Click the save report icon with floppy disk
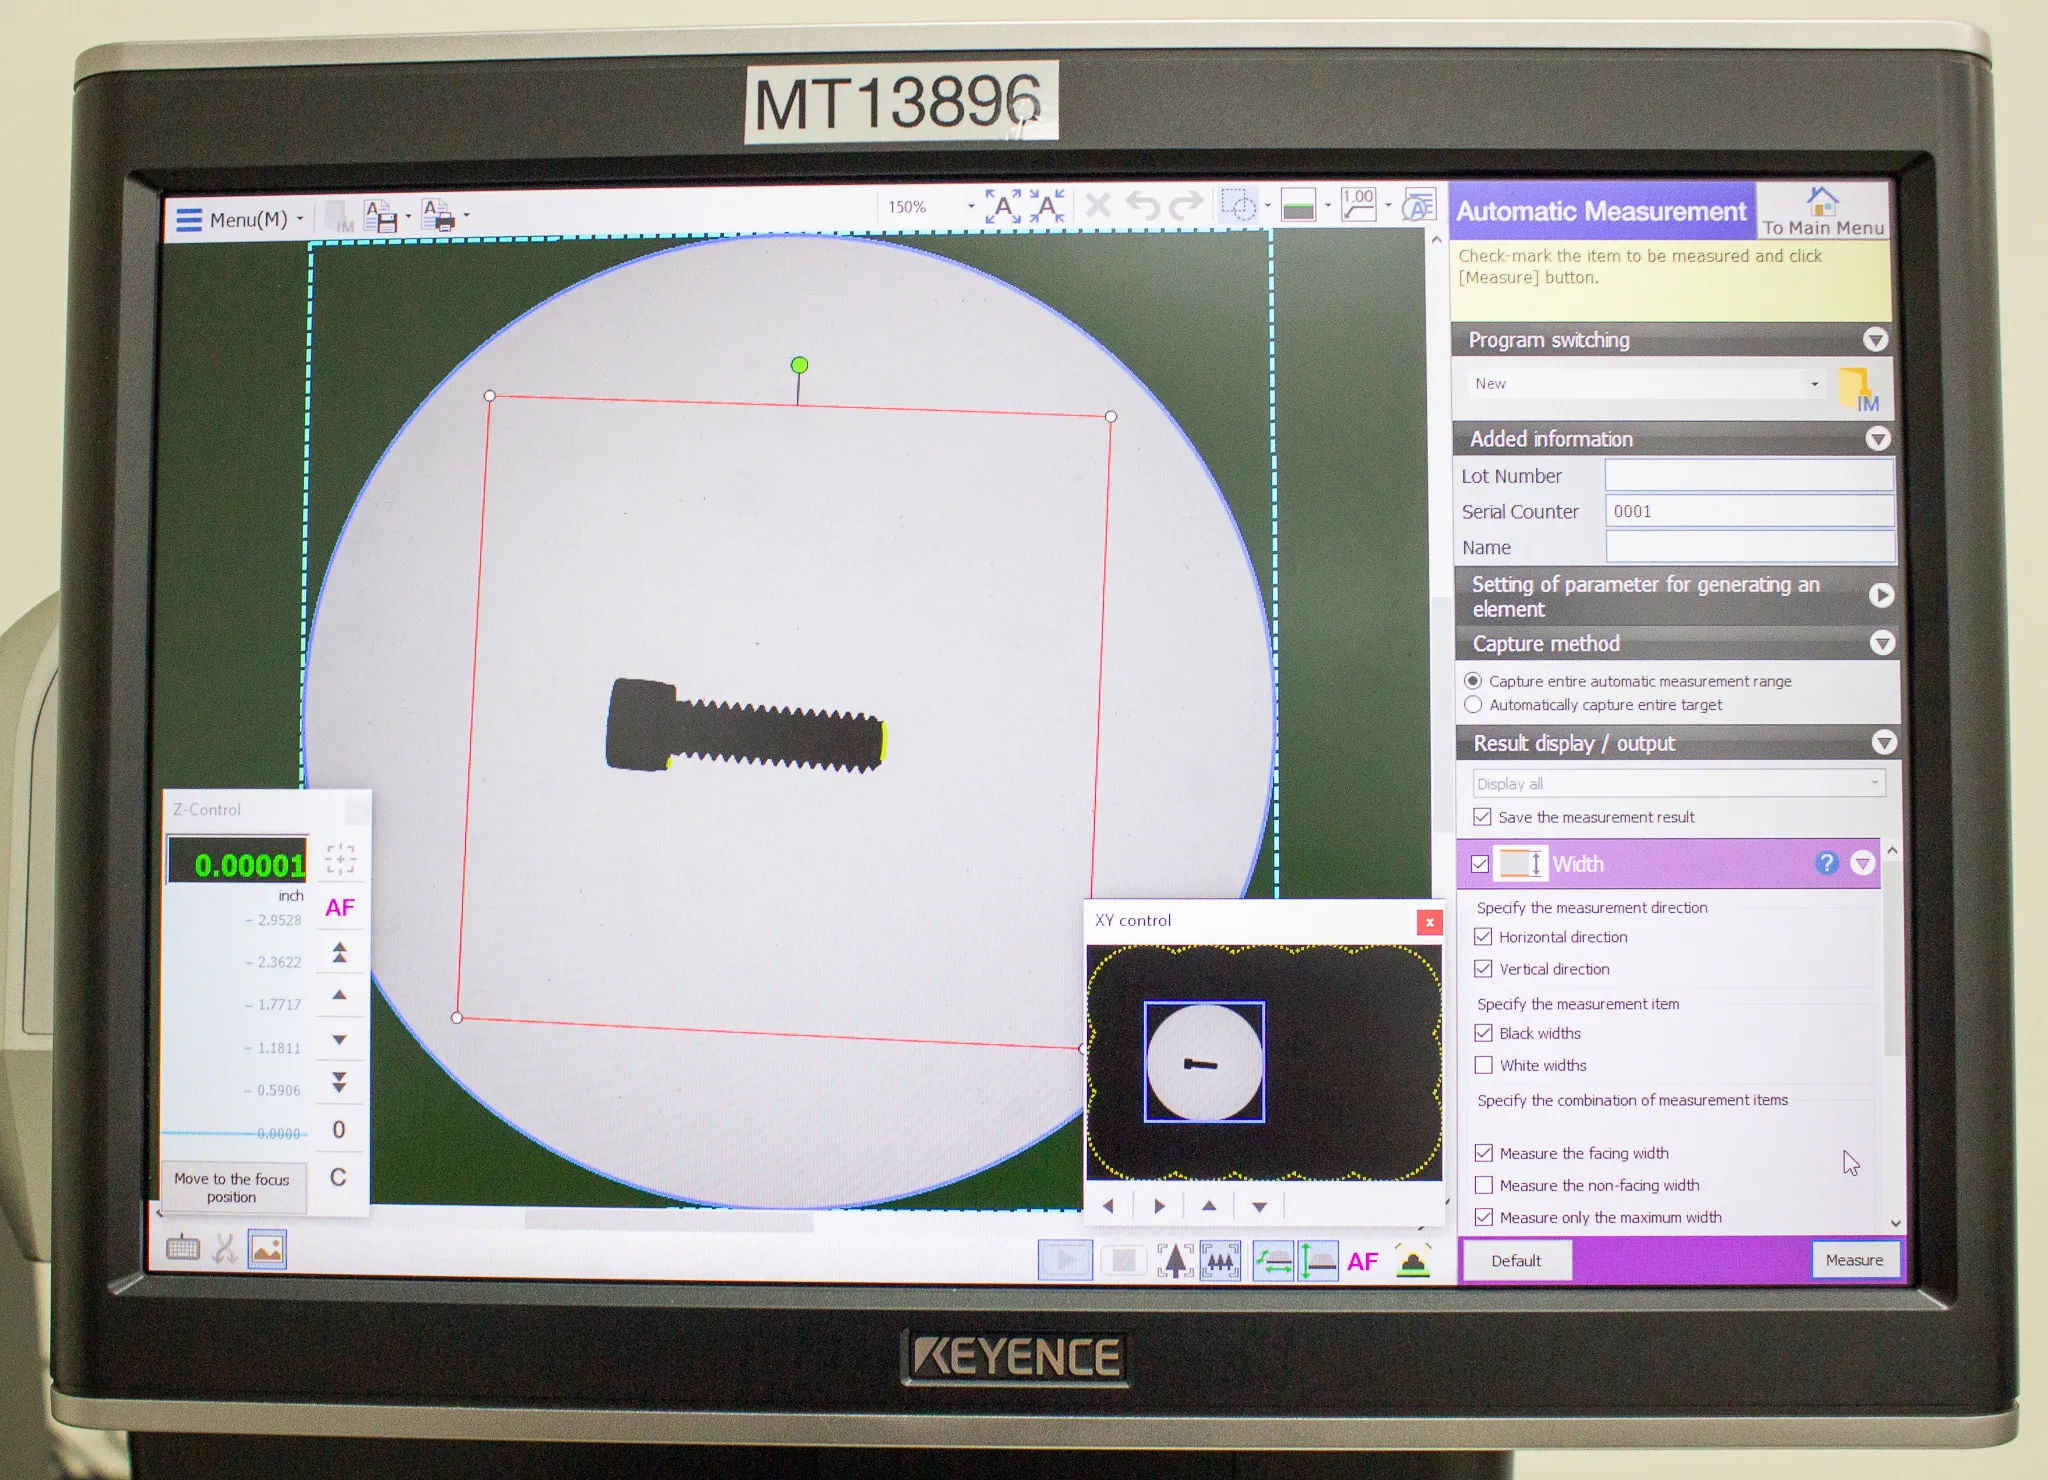Viewport: 2048px width, 1480px height. [x=381, y=216]
